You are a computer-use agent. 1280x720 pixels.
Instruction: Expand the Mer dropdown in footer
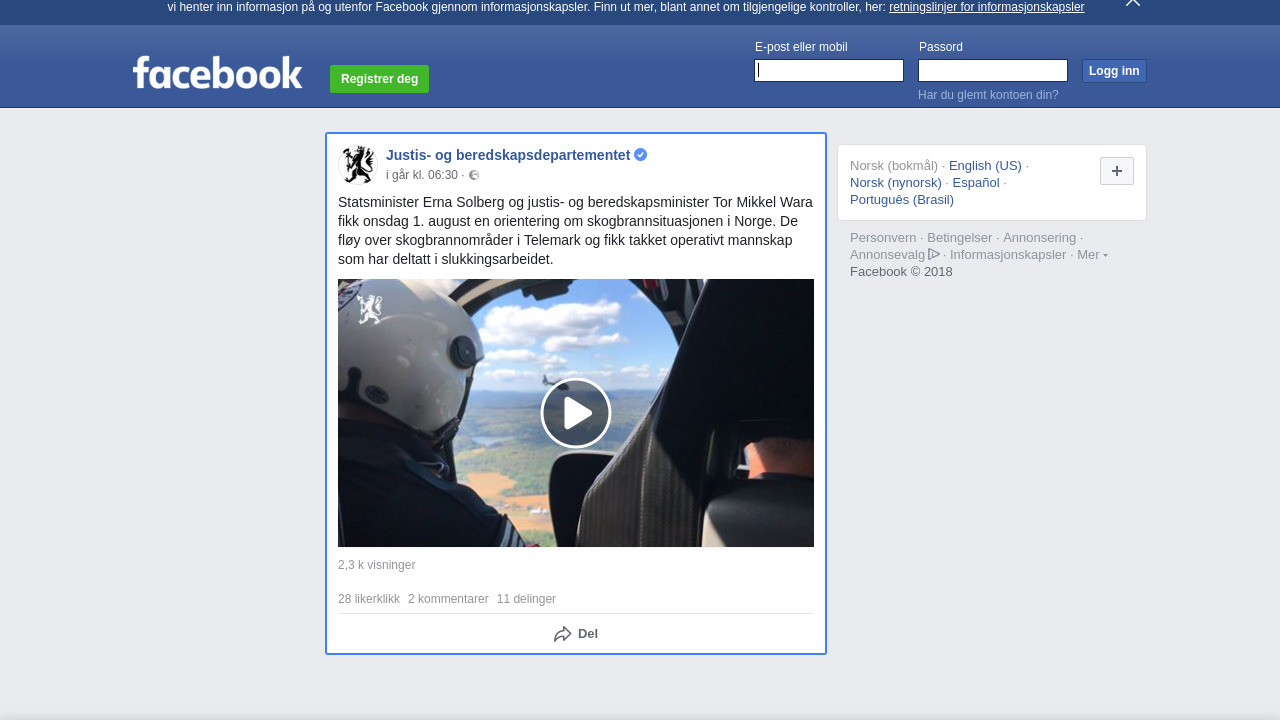(1091, 255)
